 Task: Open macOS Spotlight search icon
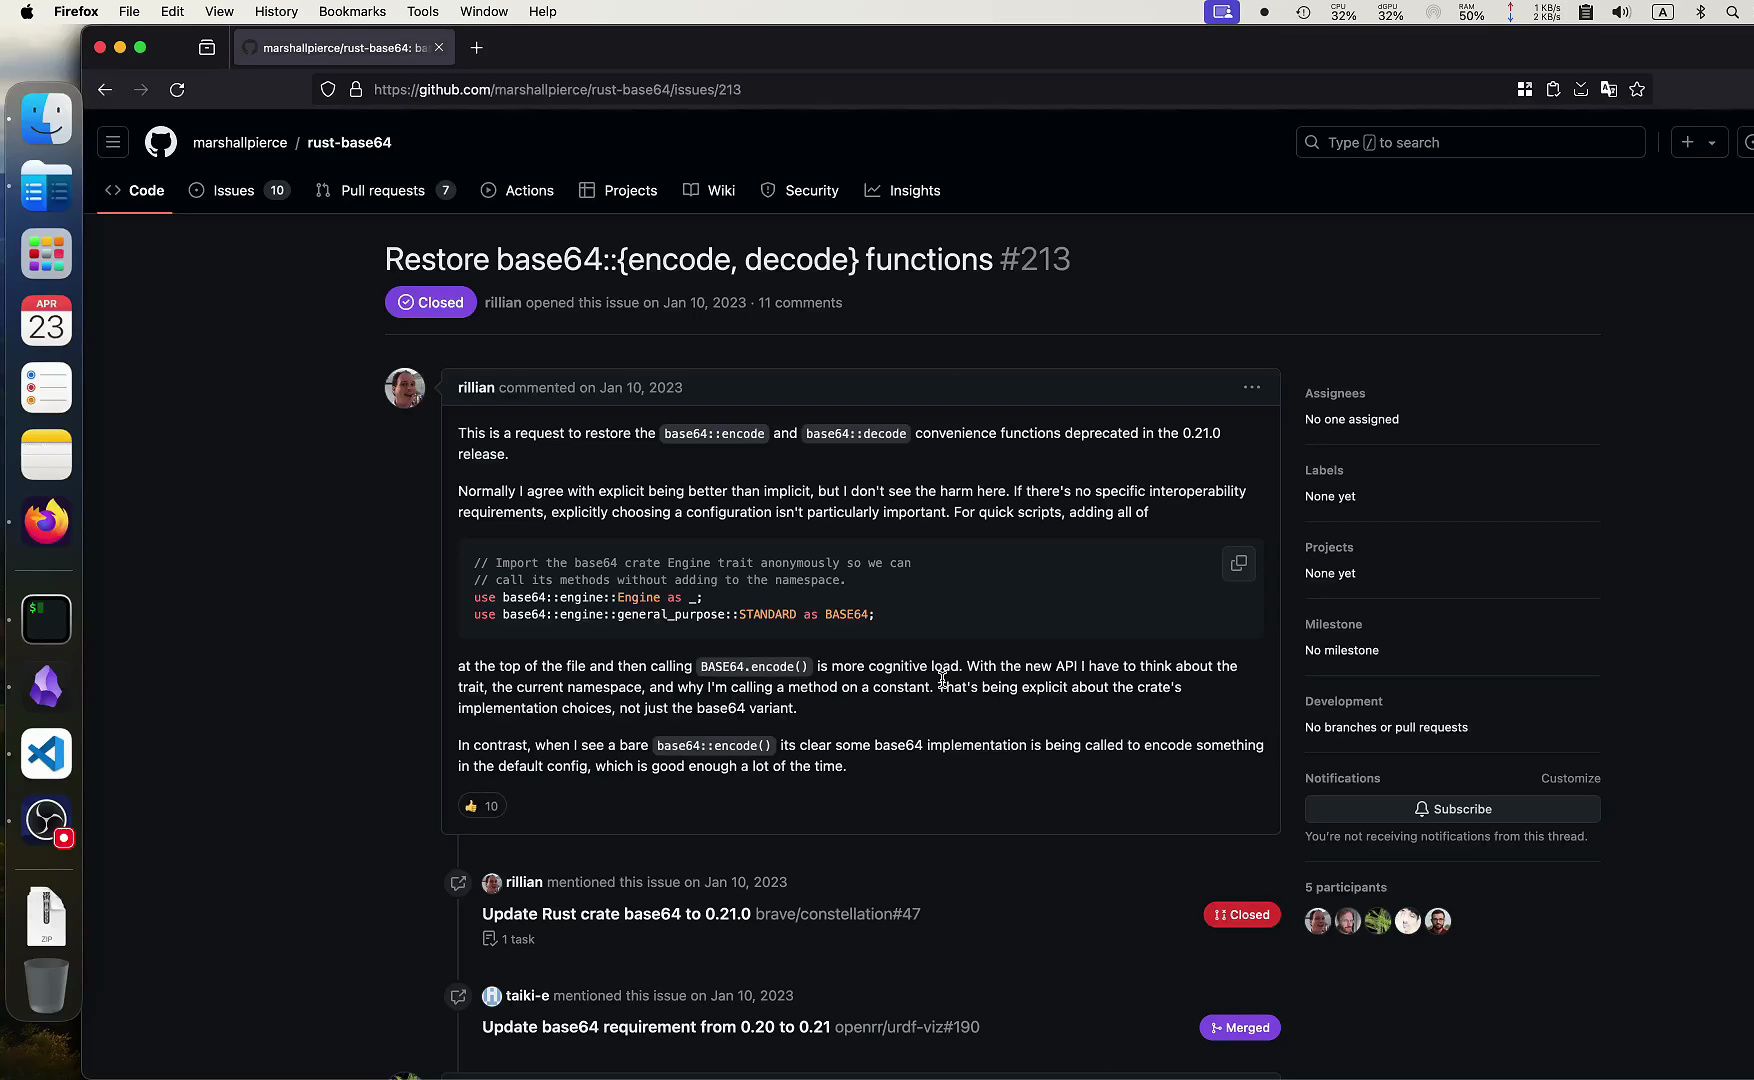1733,12
